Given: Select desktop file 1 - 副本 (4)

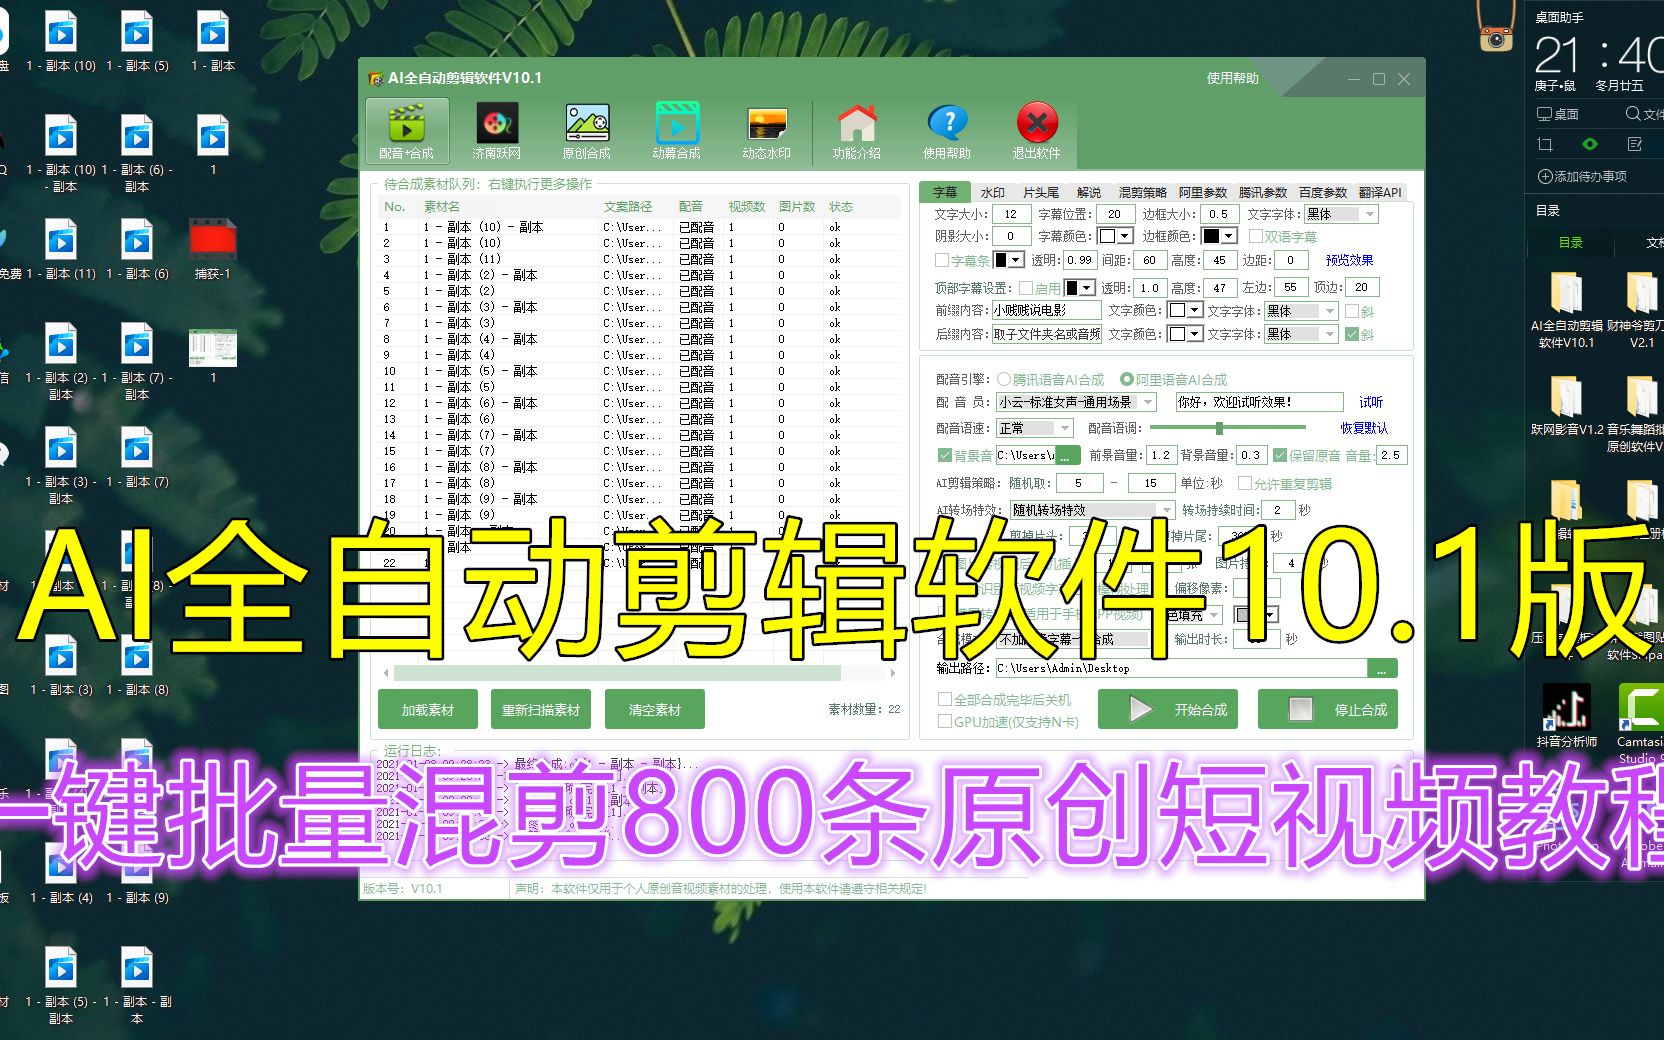Looking at the screenshot, I should [x=61, y=873].
